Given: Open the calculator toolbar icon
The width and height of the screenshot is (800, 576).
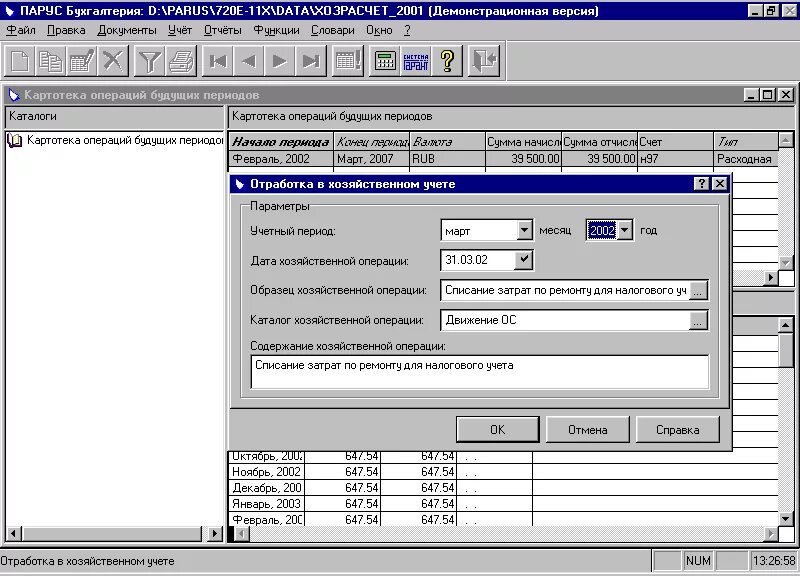Looking at the screenshot, I should 385,61.
